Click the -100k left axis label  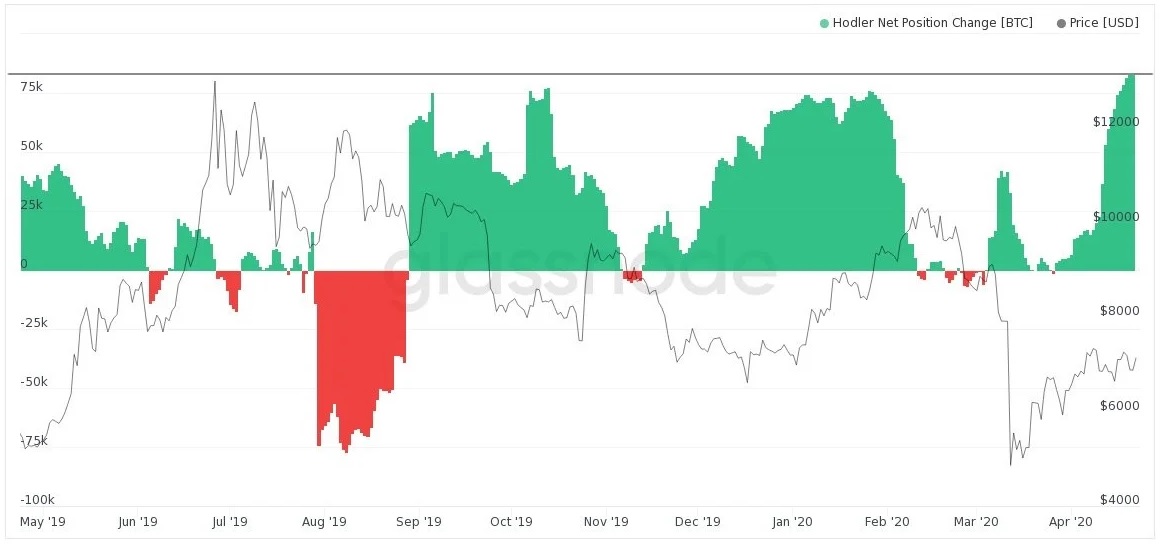click(x=37, y=500)
